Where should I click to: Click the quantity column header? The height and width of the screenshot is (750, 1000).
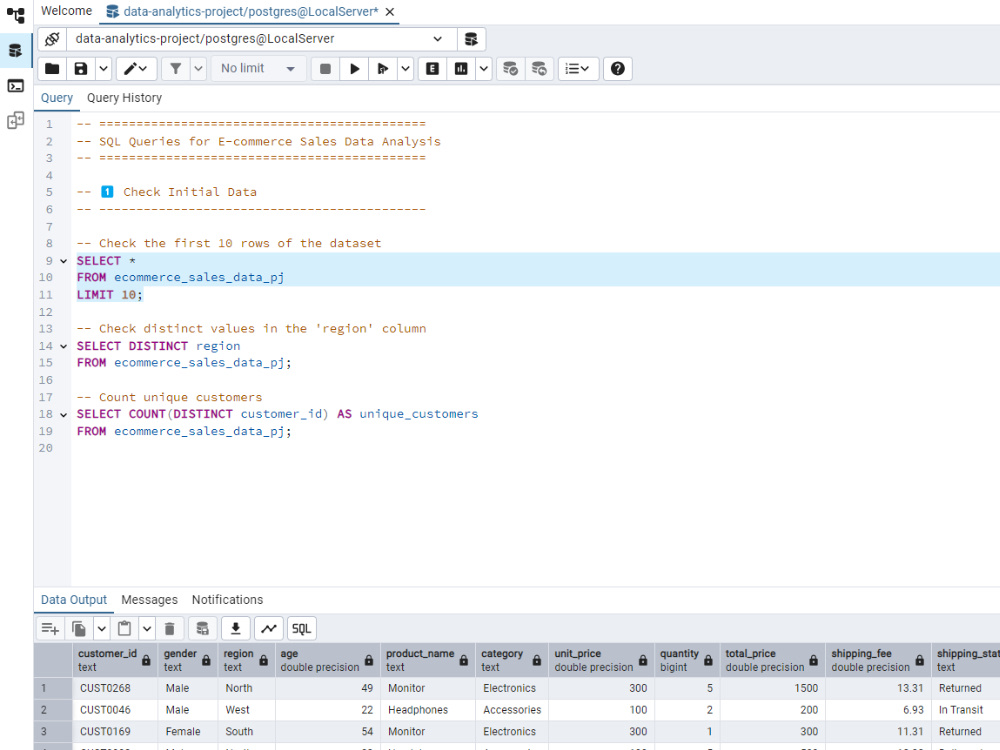(x=686, y=660)
